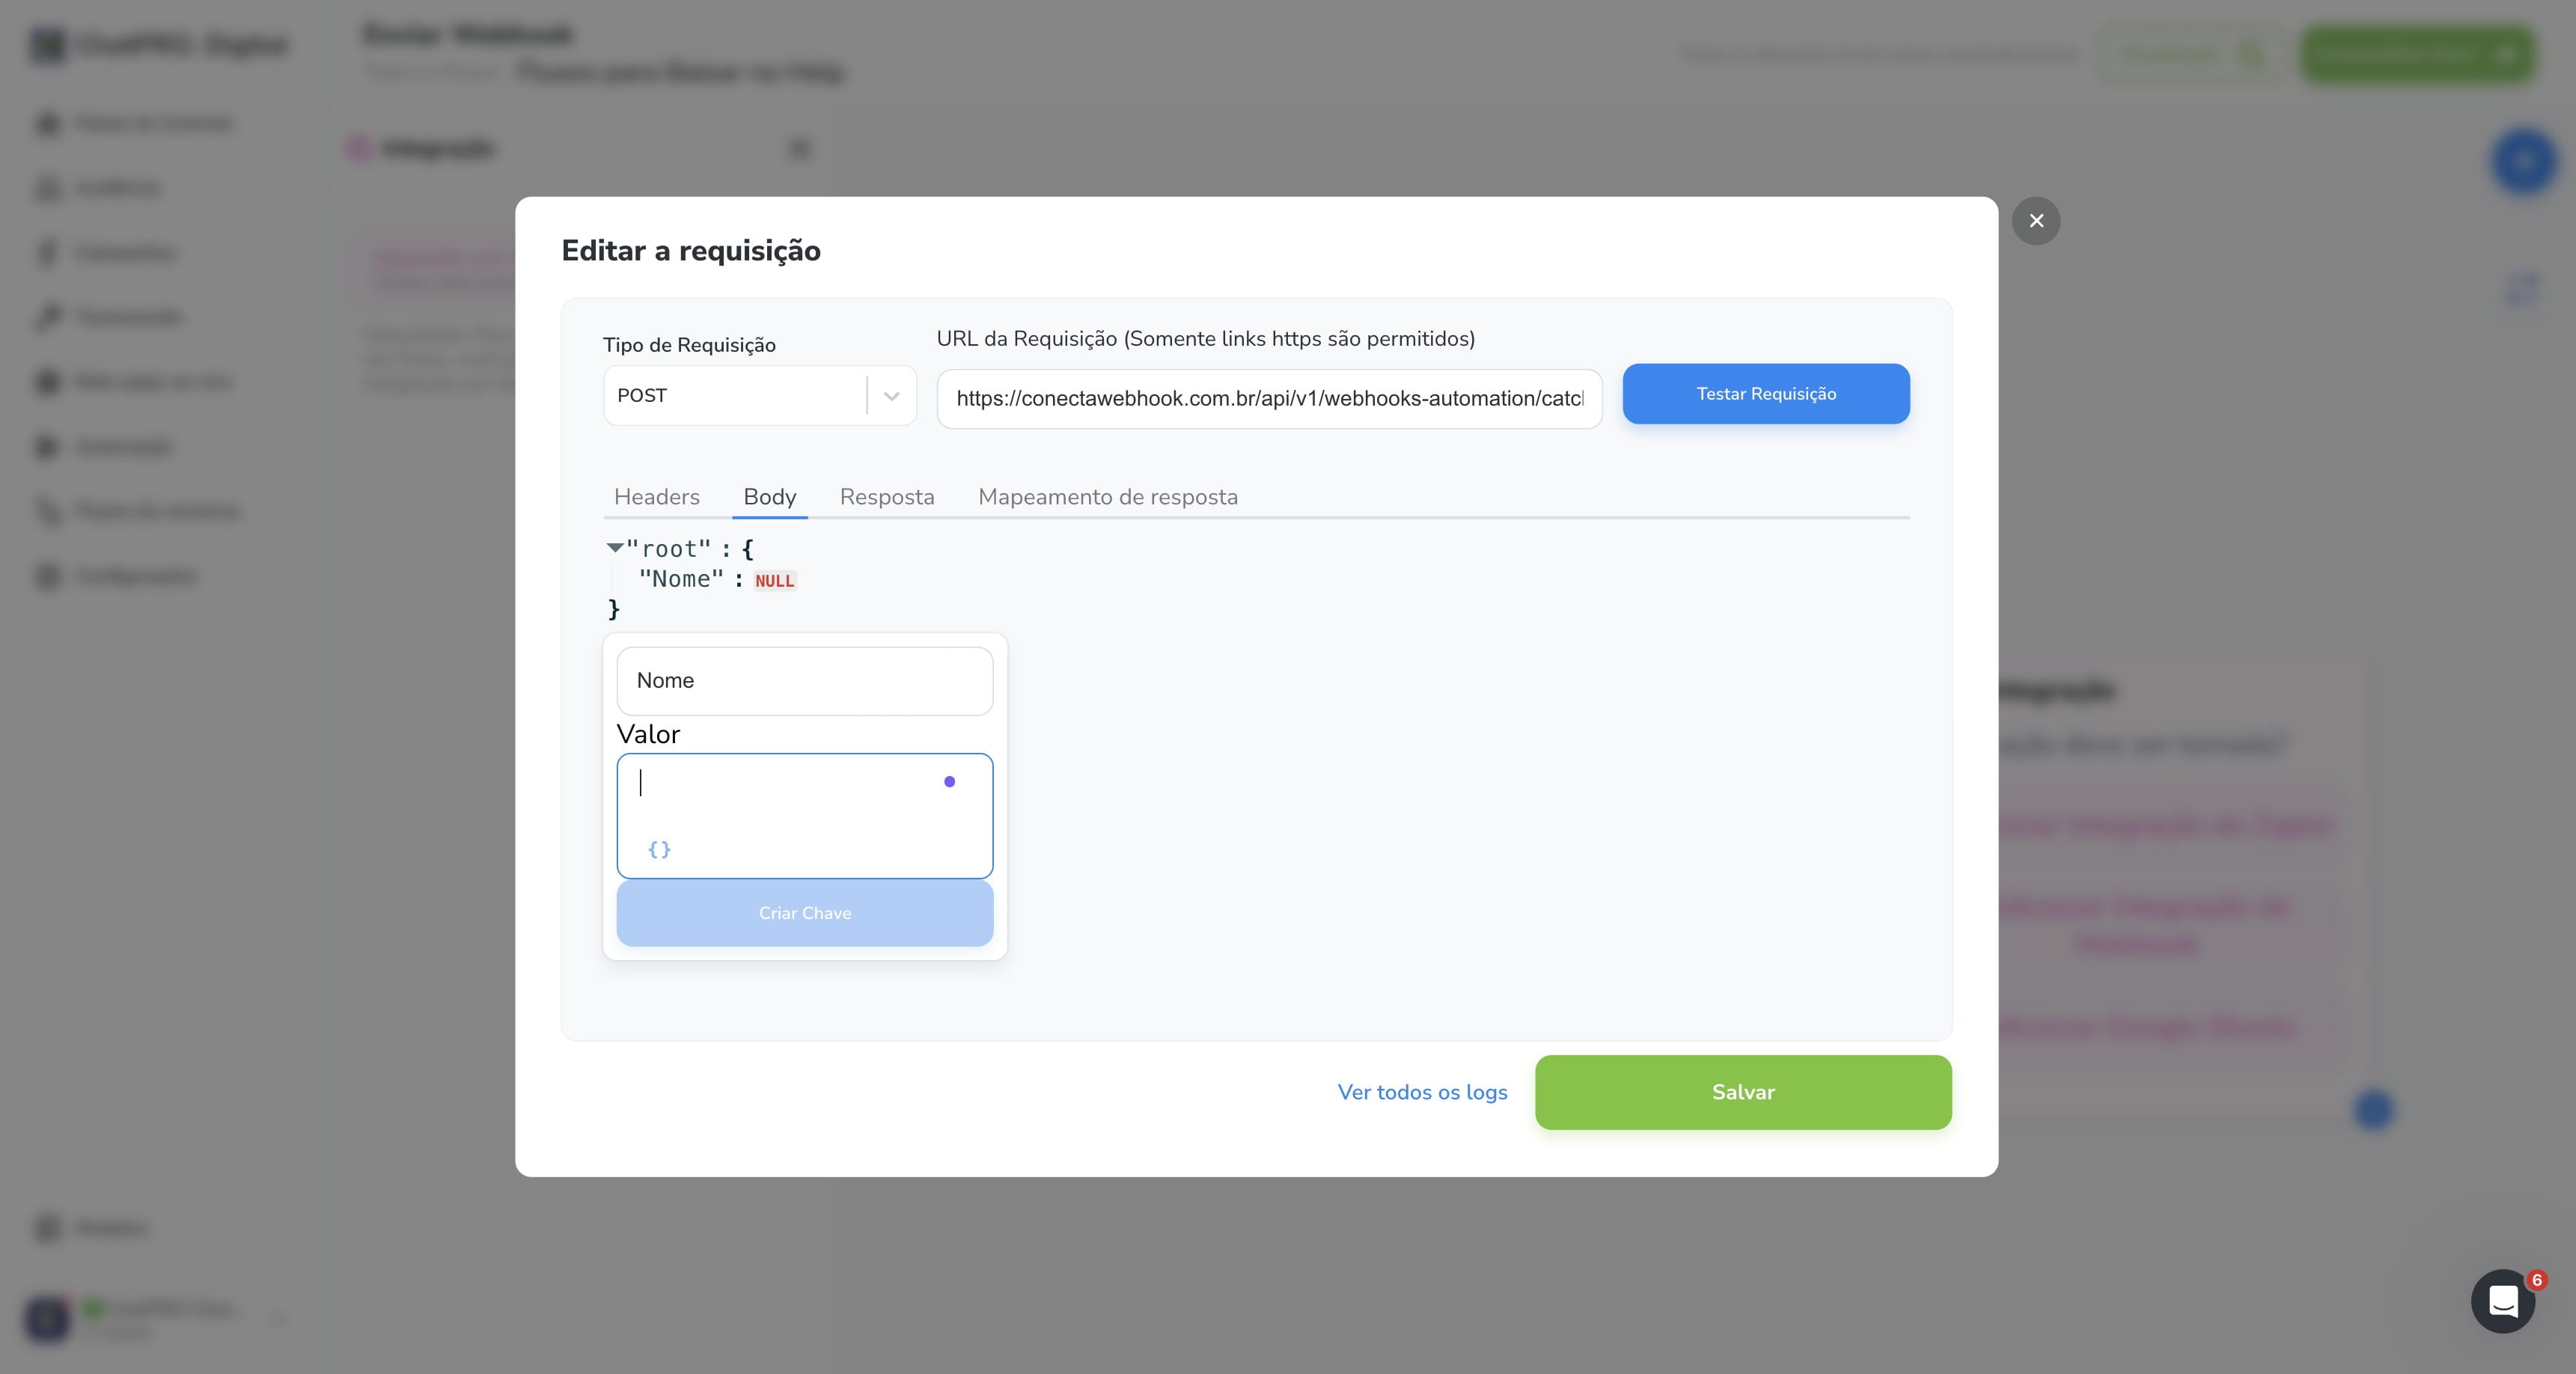Click the Testar Requisição button
The height and width of the screenshot is (1374, 2576).
click(x=1766, y=394)
